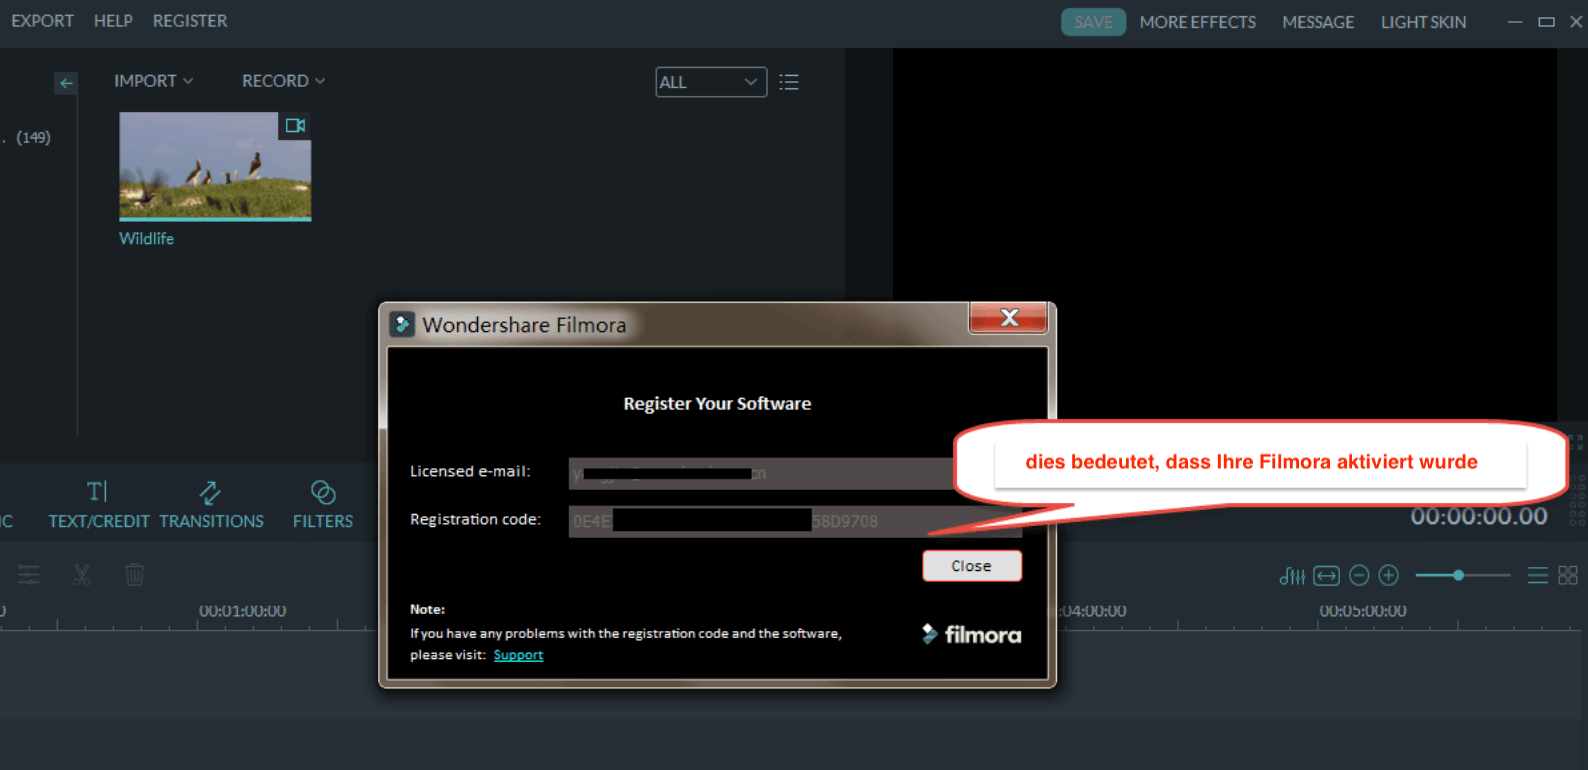The height and width of the screenshot is (770, 1588).
Task: Click the scissors split icon
Action: pos(82,574)
